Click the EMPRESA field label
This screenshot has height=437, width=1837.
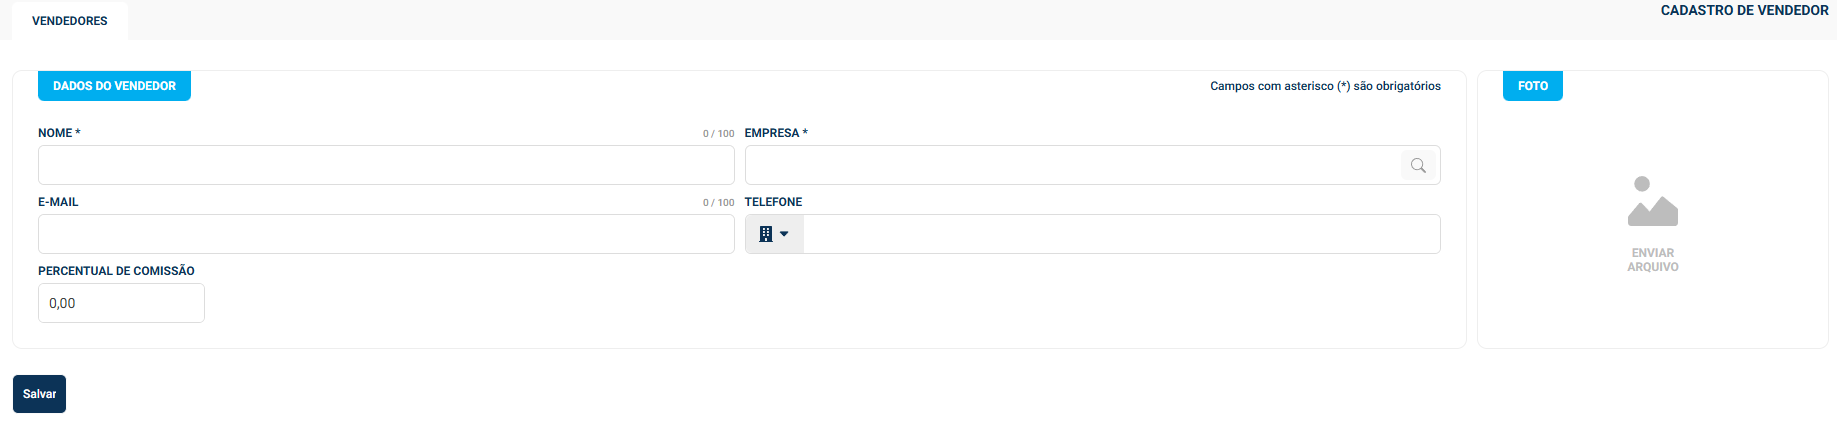775,133
